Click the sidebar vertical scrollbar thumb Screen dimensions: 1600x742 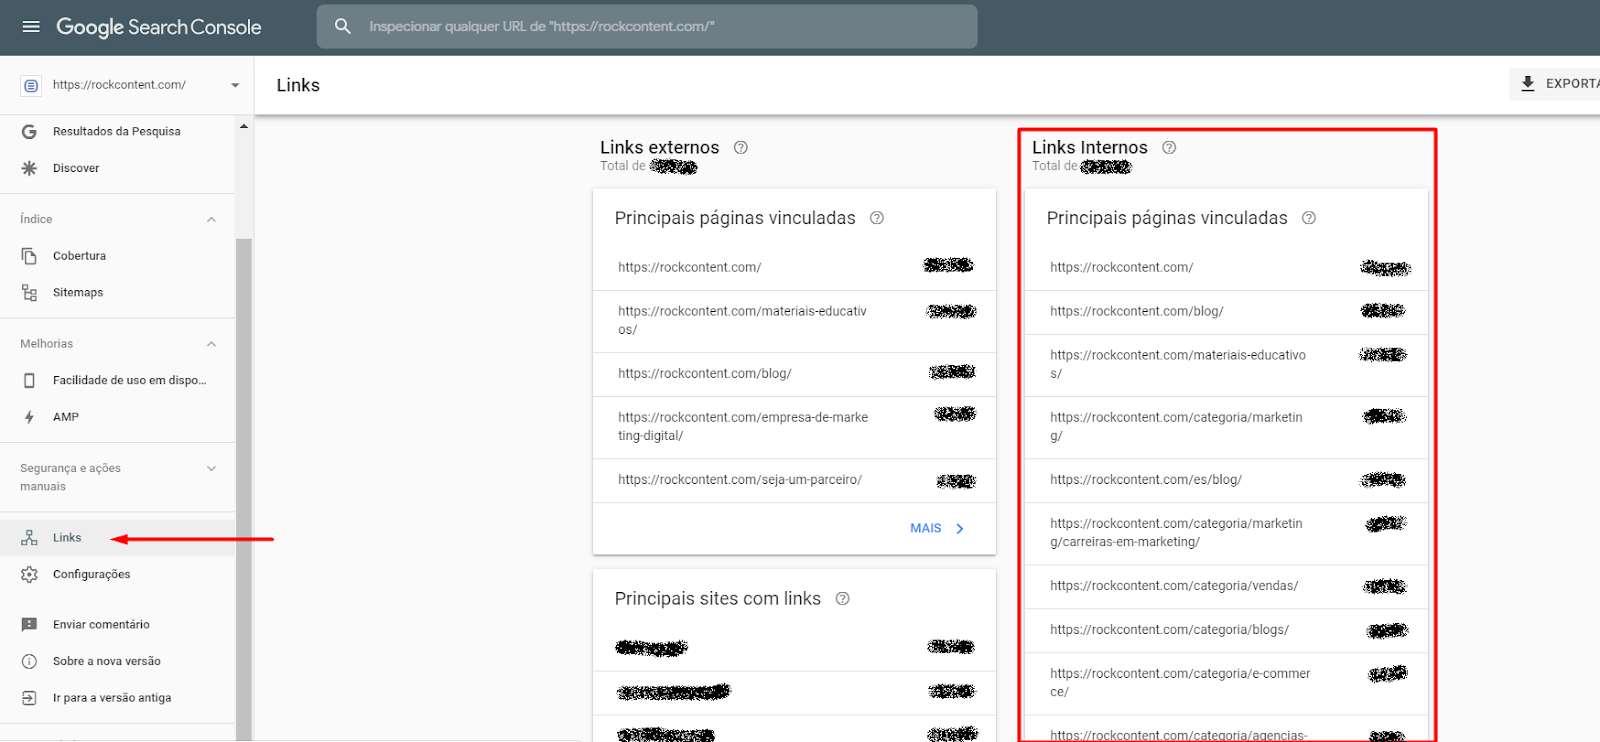tap(244, 490)
